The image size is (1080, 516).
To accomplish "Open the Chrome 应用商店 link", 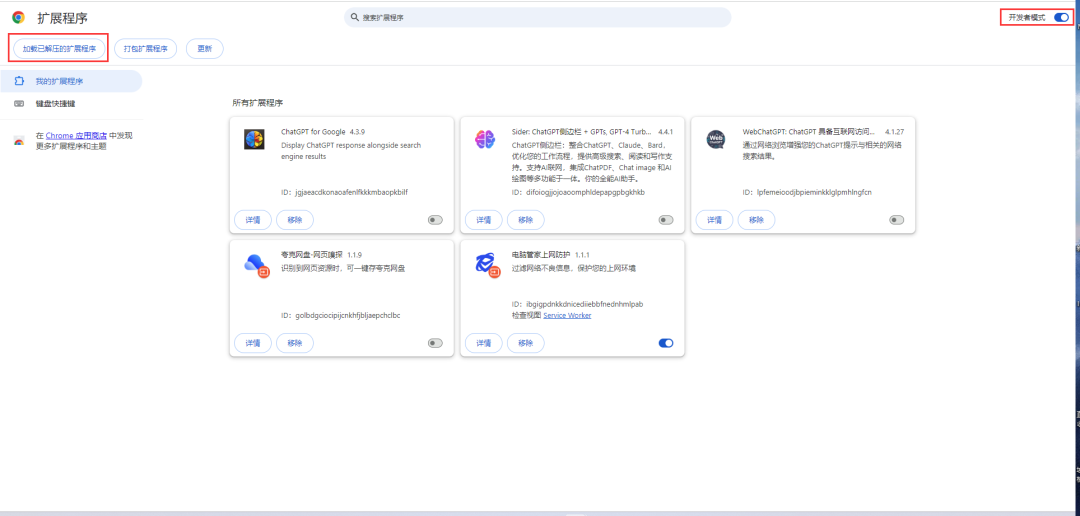I will tap(76, 136).
